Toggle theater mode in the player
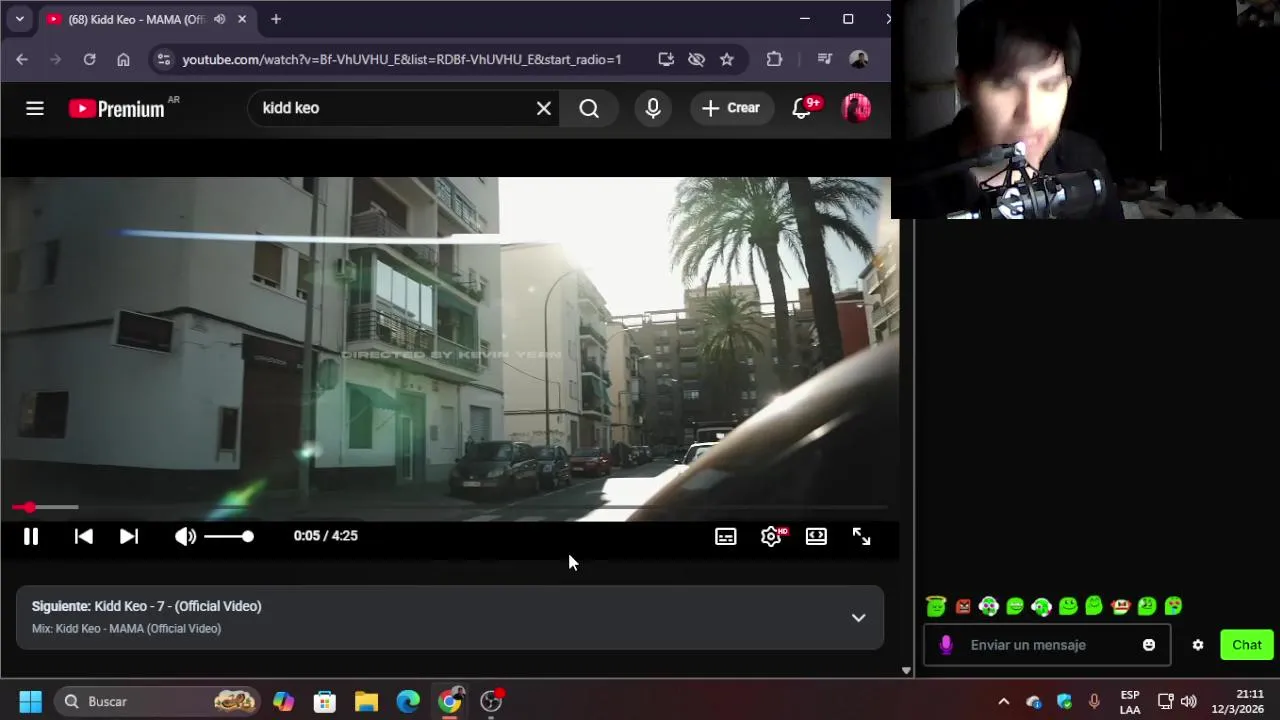The width and height of the screenshot is (1280, 720). pos(816,537)
